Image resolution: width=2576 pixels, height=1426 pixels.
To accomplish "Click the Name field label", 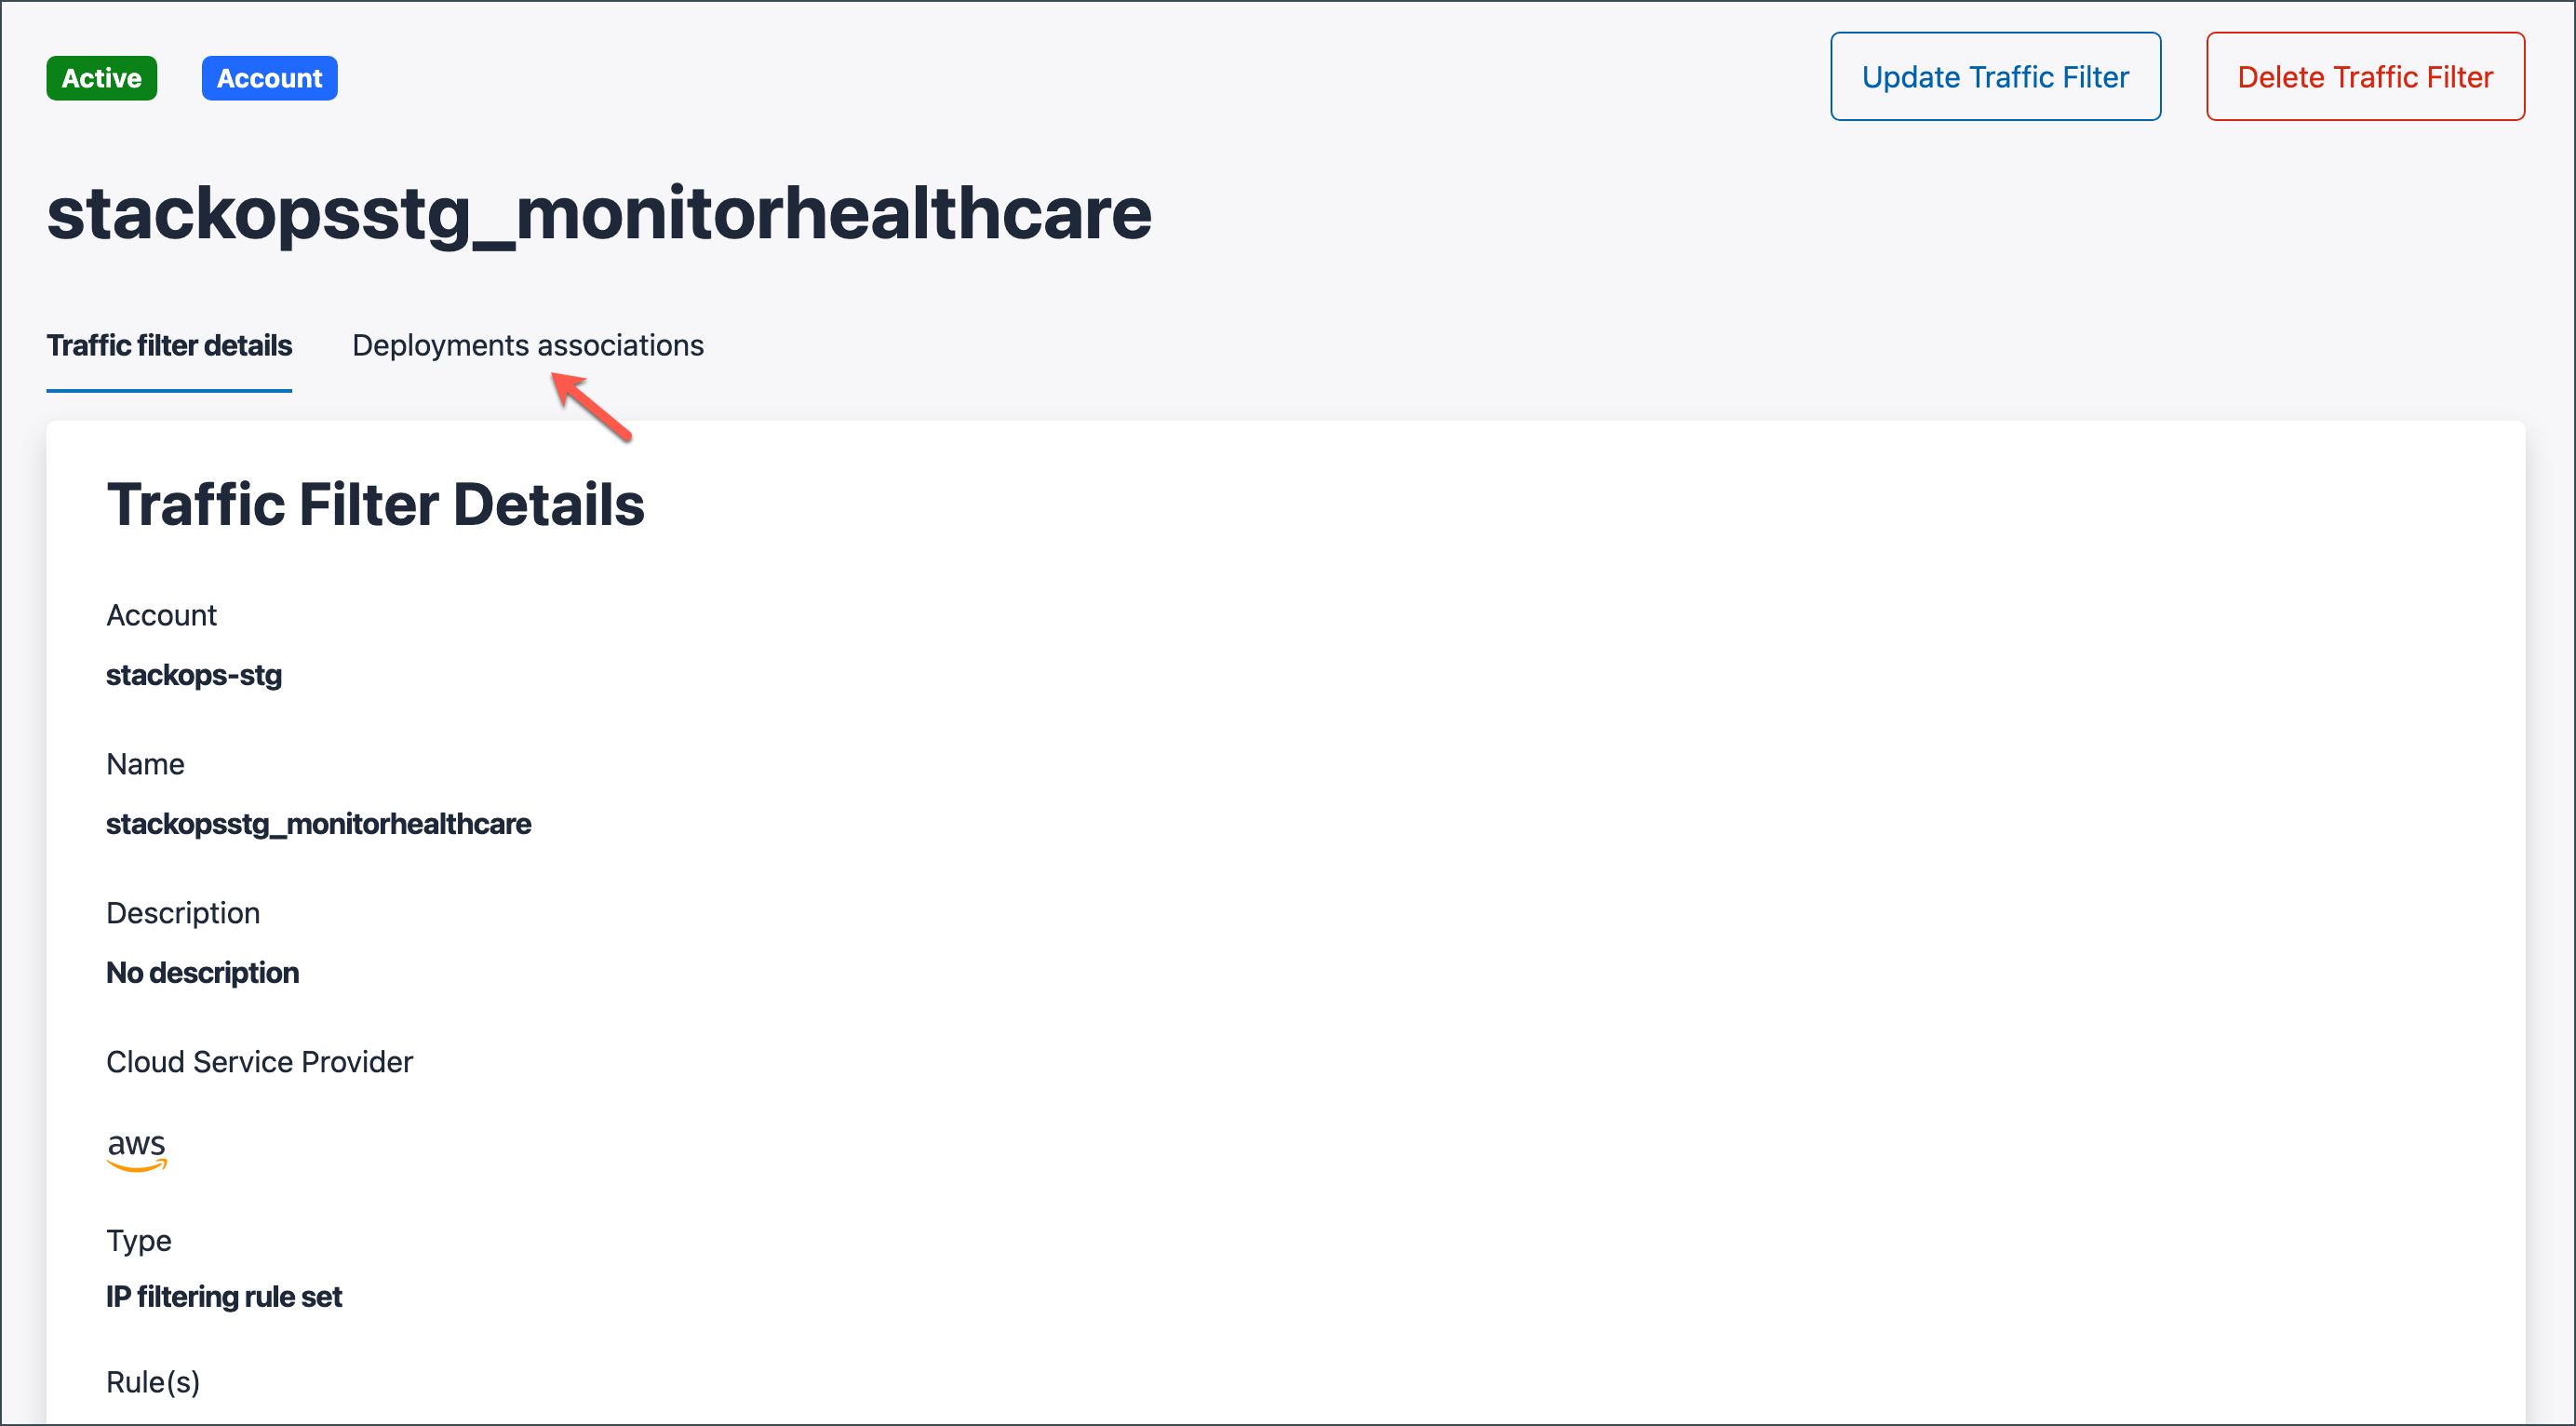I will pyautogui.click(x=145, y=763).
